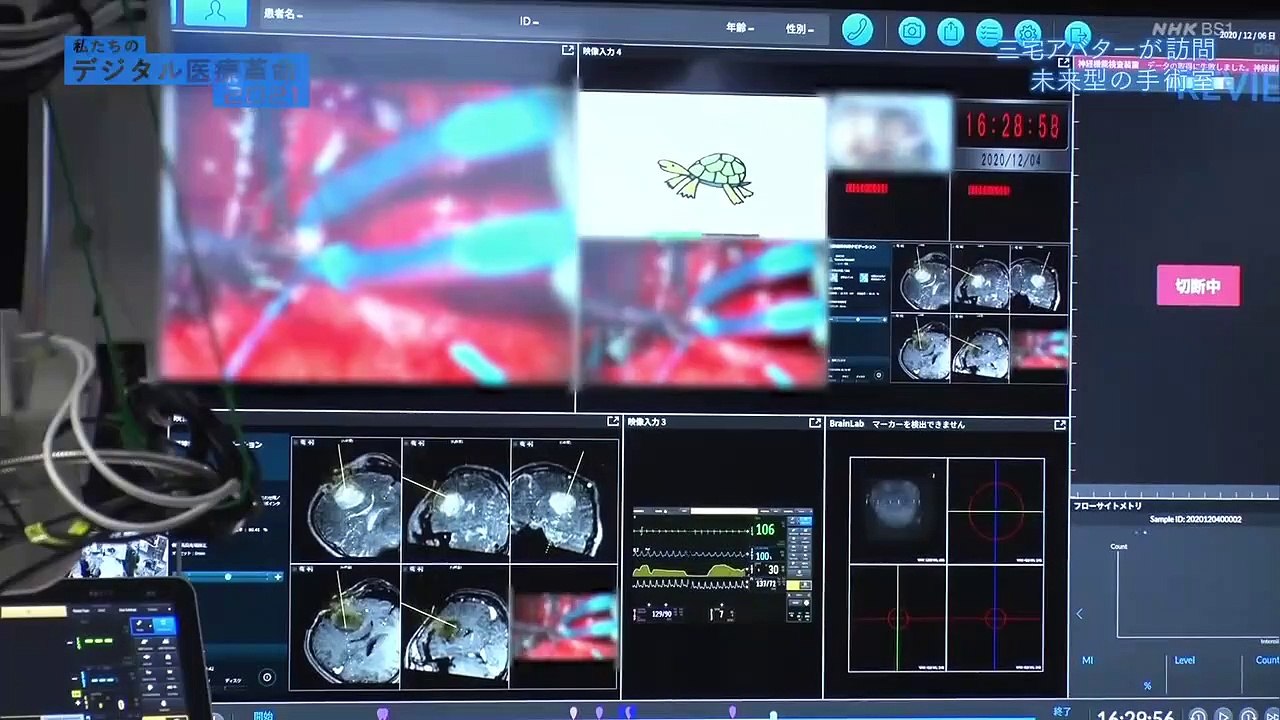The width and height of the screenshot is (1280, 720).
Task: Select the smaller surgical video below the turtle
Action: [704, 312]
